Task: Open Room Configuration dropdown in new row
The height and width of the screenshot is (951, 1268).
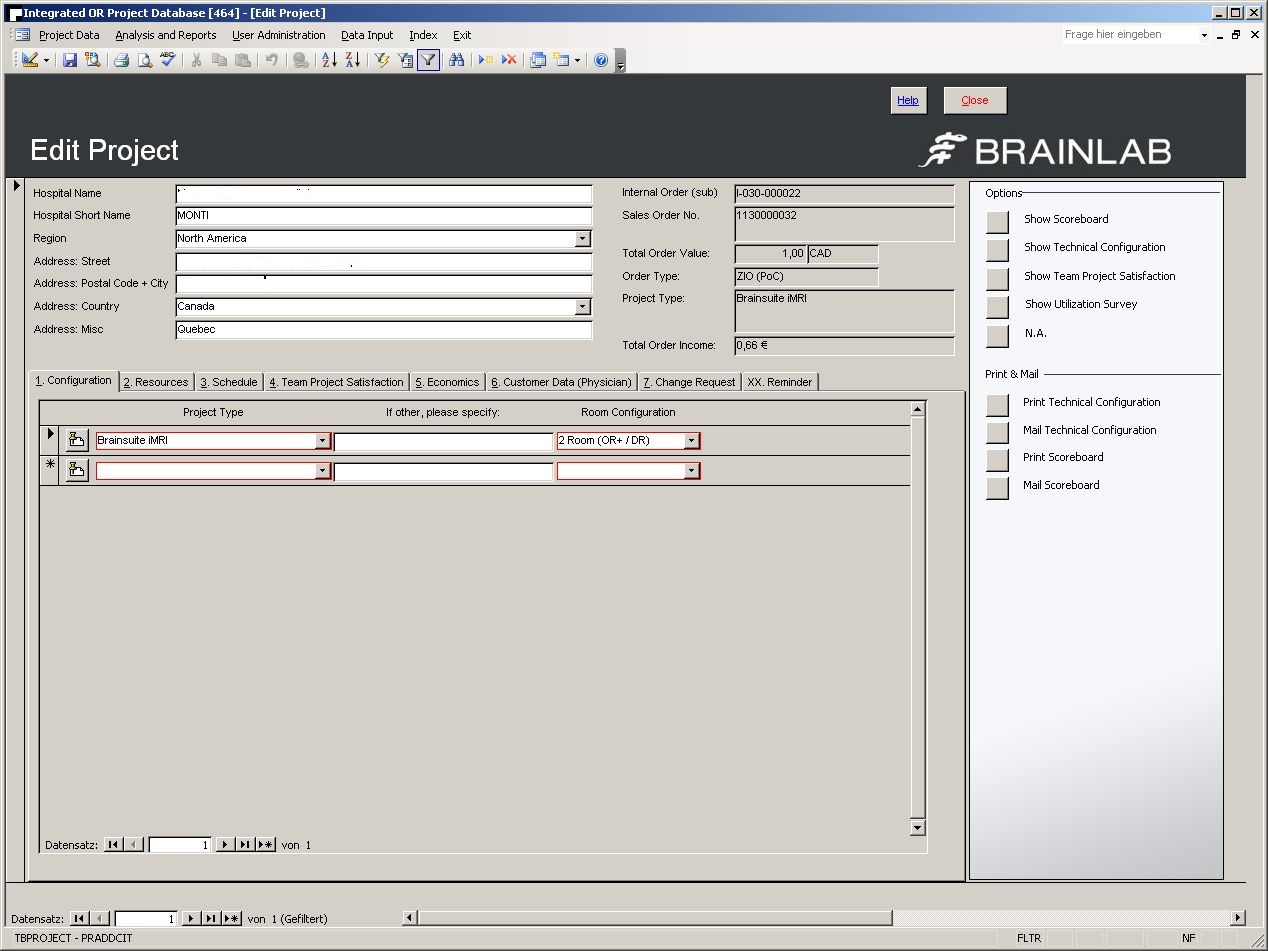Action: coord(691,471)
